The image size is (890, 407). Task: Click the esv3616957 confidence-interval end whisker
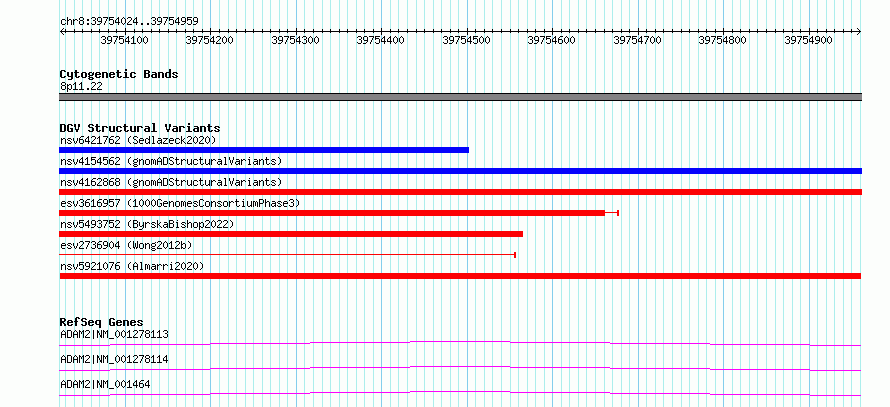tap(618, 213)
